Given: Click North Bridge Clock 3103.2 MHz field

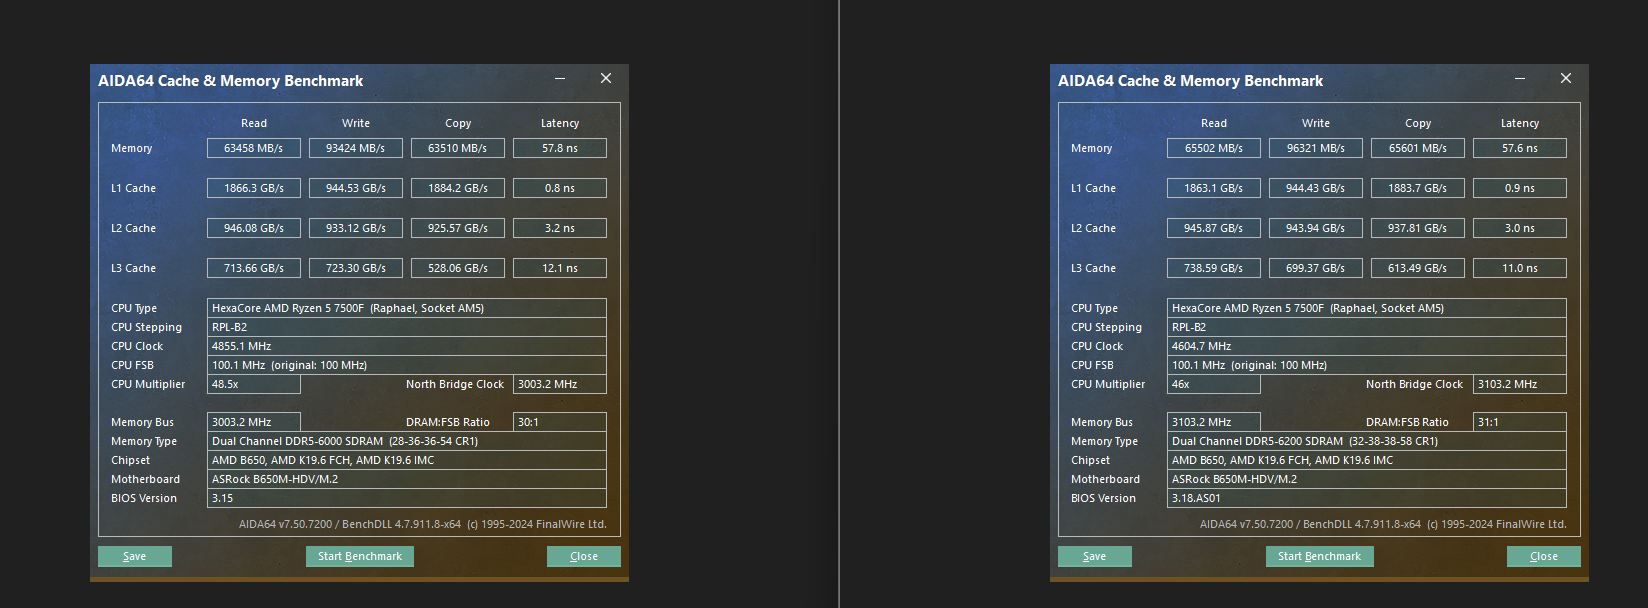Looking at the screenshot, I should click(x=1520, y=384).
